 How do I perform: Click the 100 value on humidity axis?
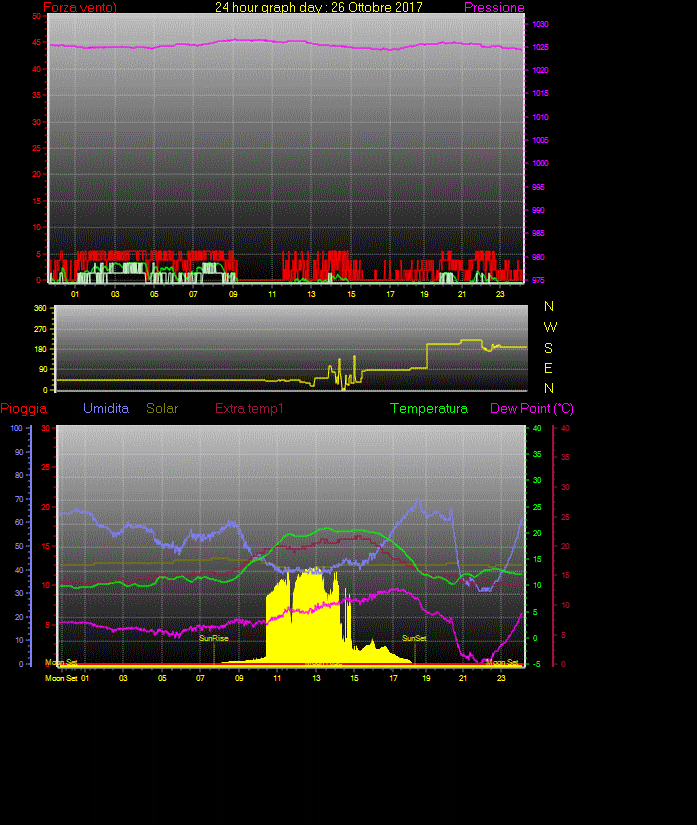[x=15, y=428]
